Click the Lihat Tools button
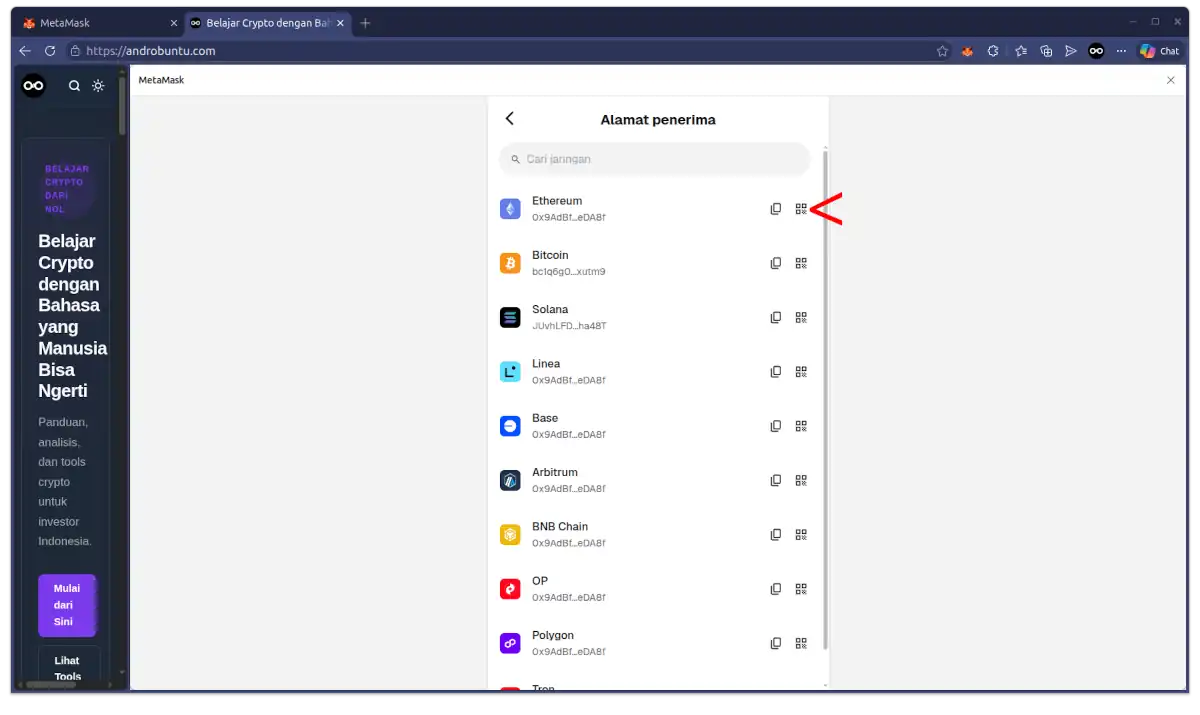The height and width of the screenshot is (715, 1200). coord(67,668)
